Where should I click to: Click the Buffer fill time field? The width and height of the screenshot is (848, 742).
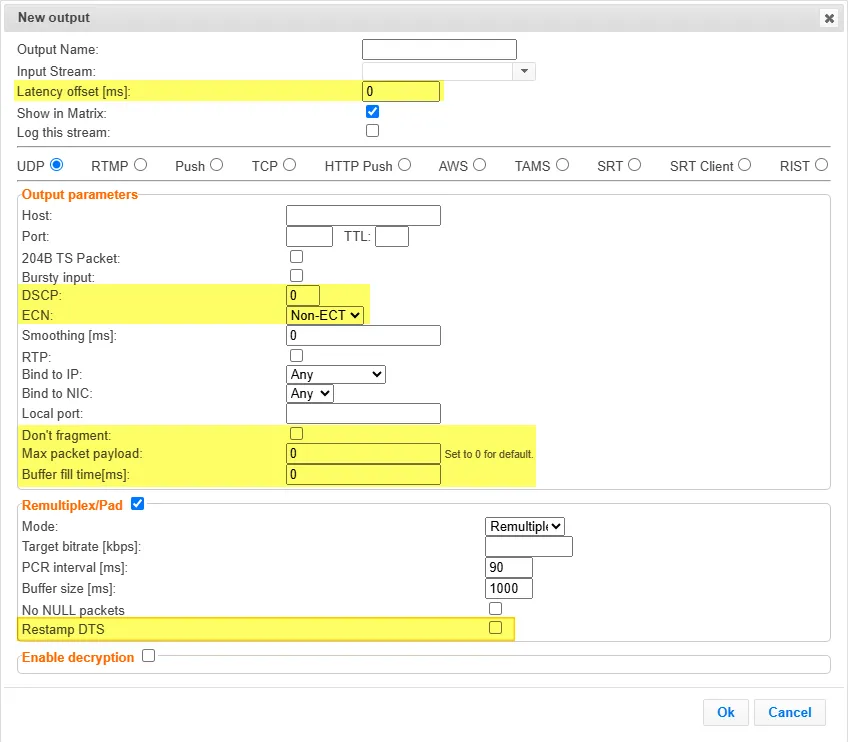pos(363,474)
